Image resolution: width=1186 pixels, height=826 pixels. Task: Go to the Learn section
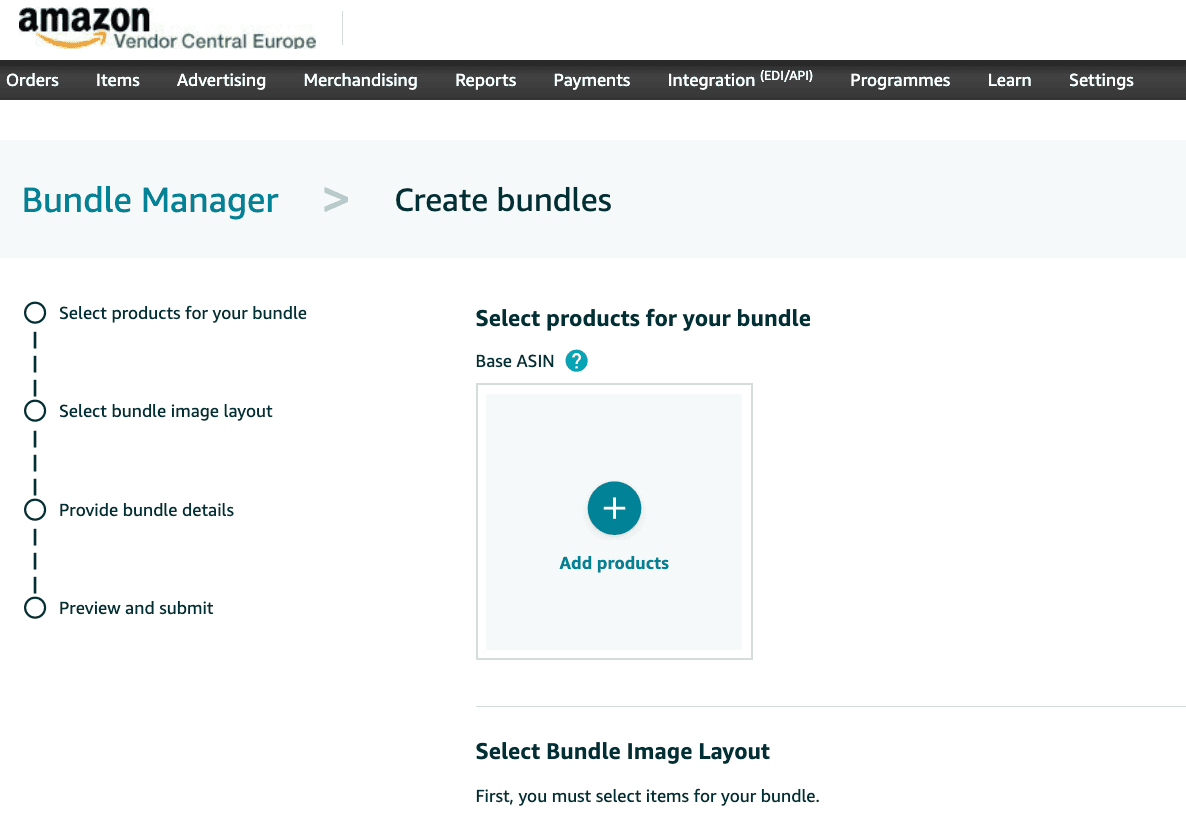1009,80
